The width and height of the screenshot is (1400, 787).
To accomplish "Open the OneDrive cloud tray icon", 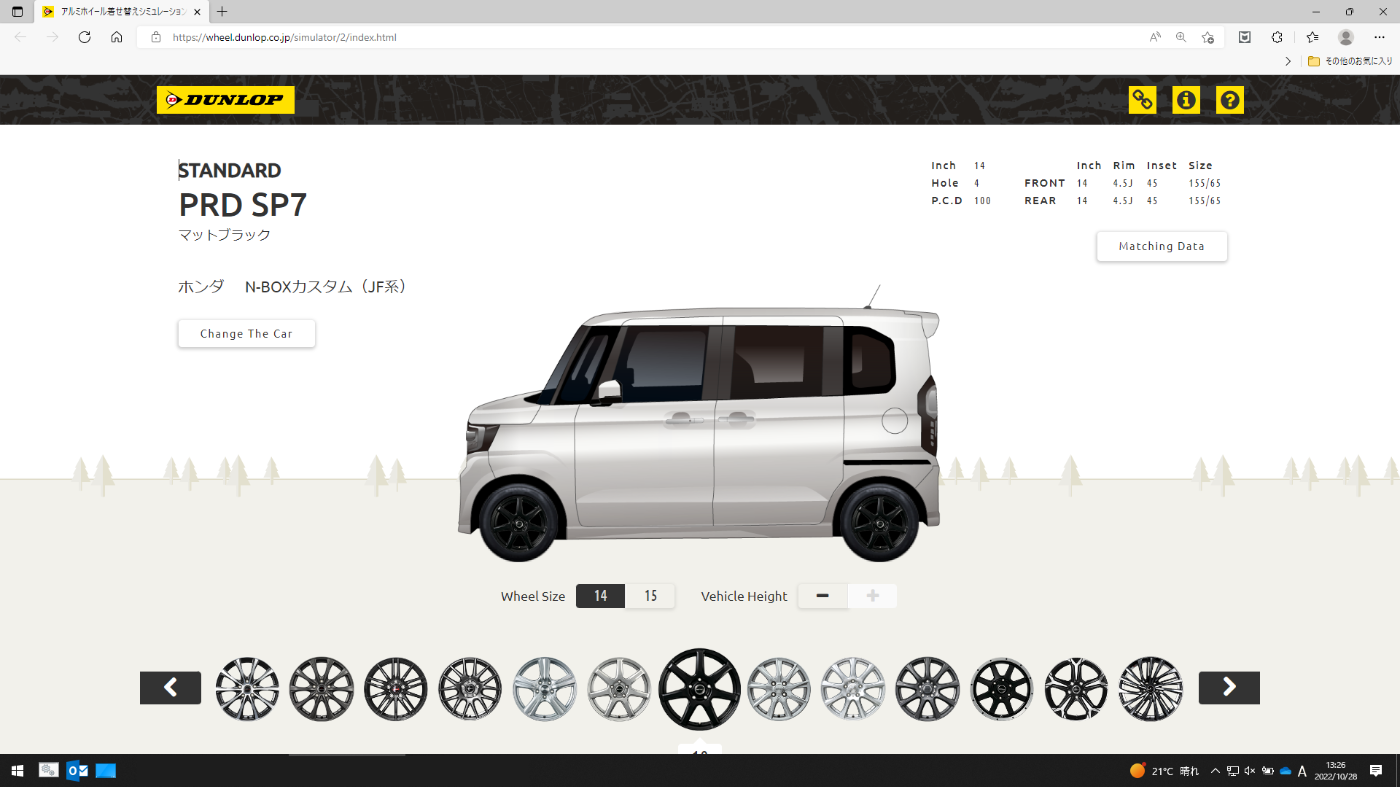I will tap(1286, 771).
